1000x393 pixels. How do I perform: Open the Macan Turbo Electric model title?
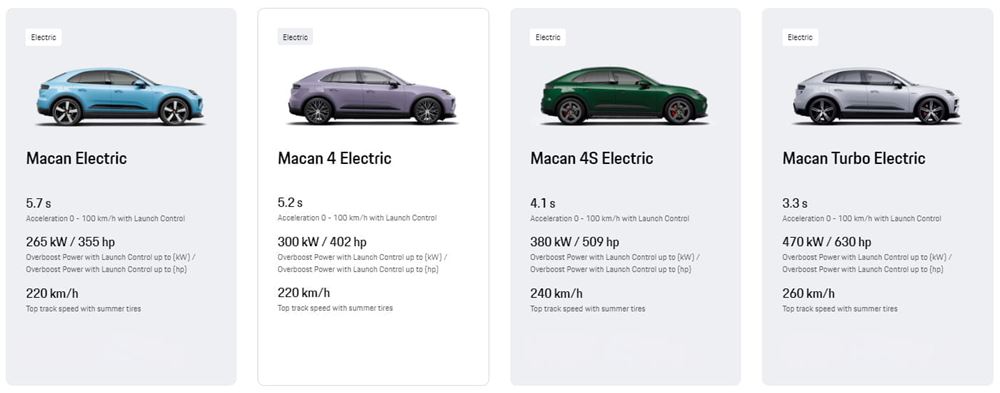[x=854, y=158]
